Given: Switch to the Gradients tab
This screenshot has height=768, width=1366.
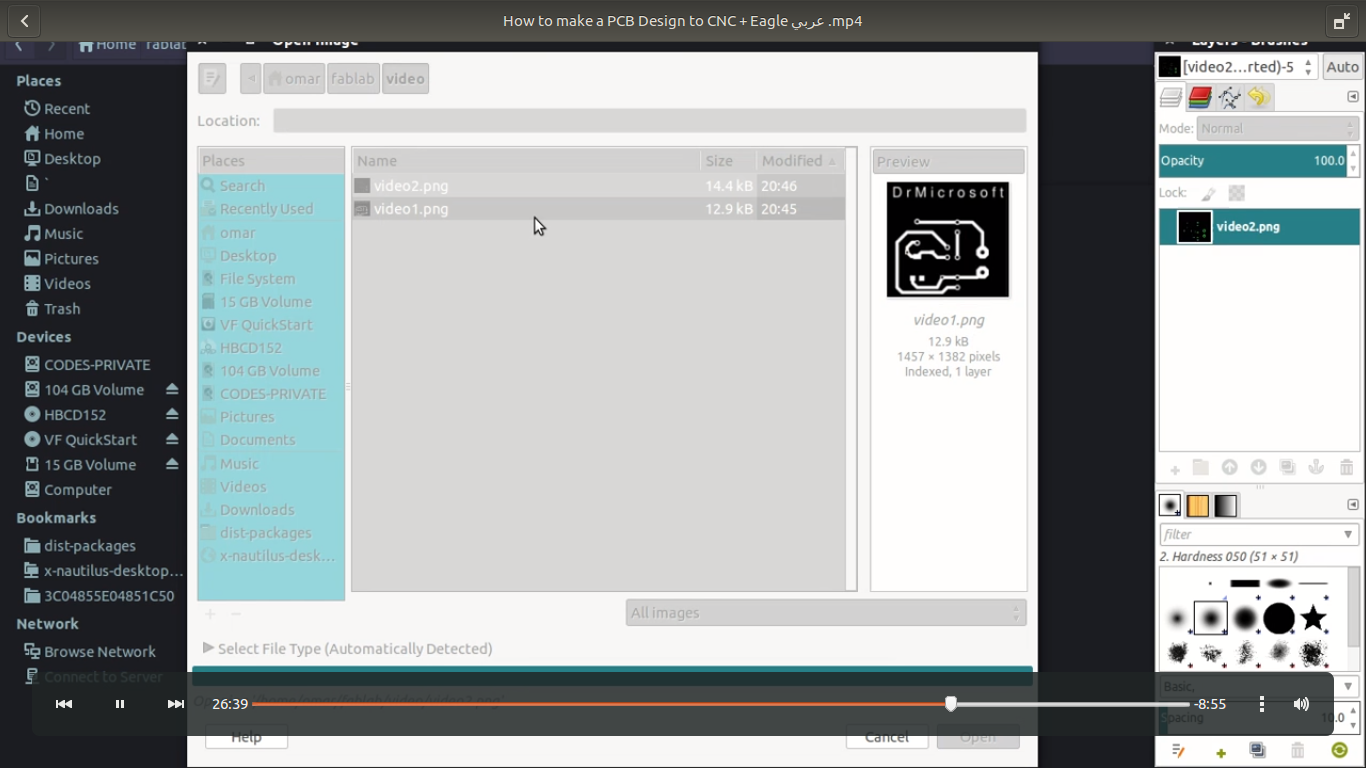Looking at the screenshot, I should click(x=1226, y=505).
